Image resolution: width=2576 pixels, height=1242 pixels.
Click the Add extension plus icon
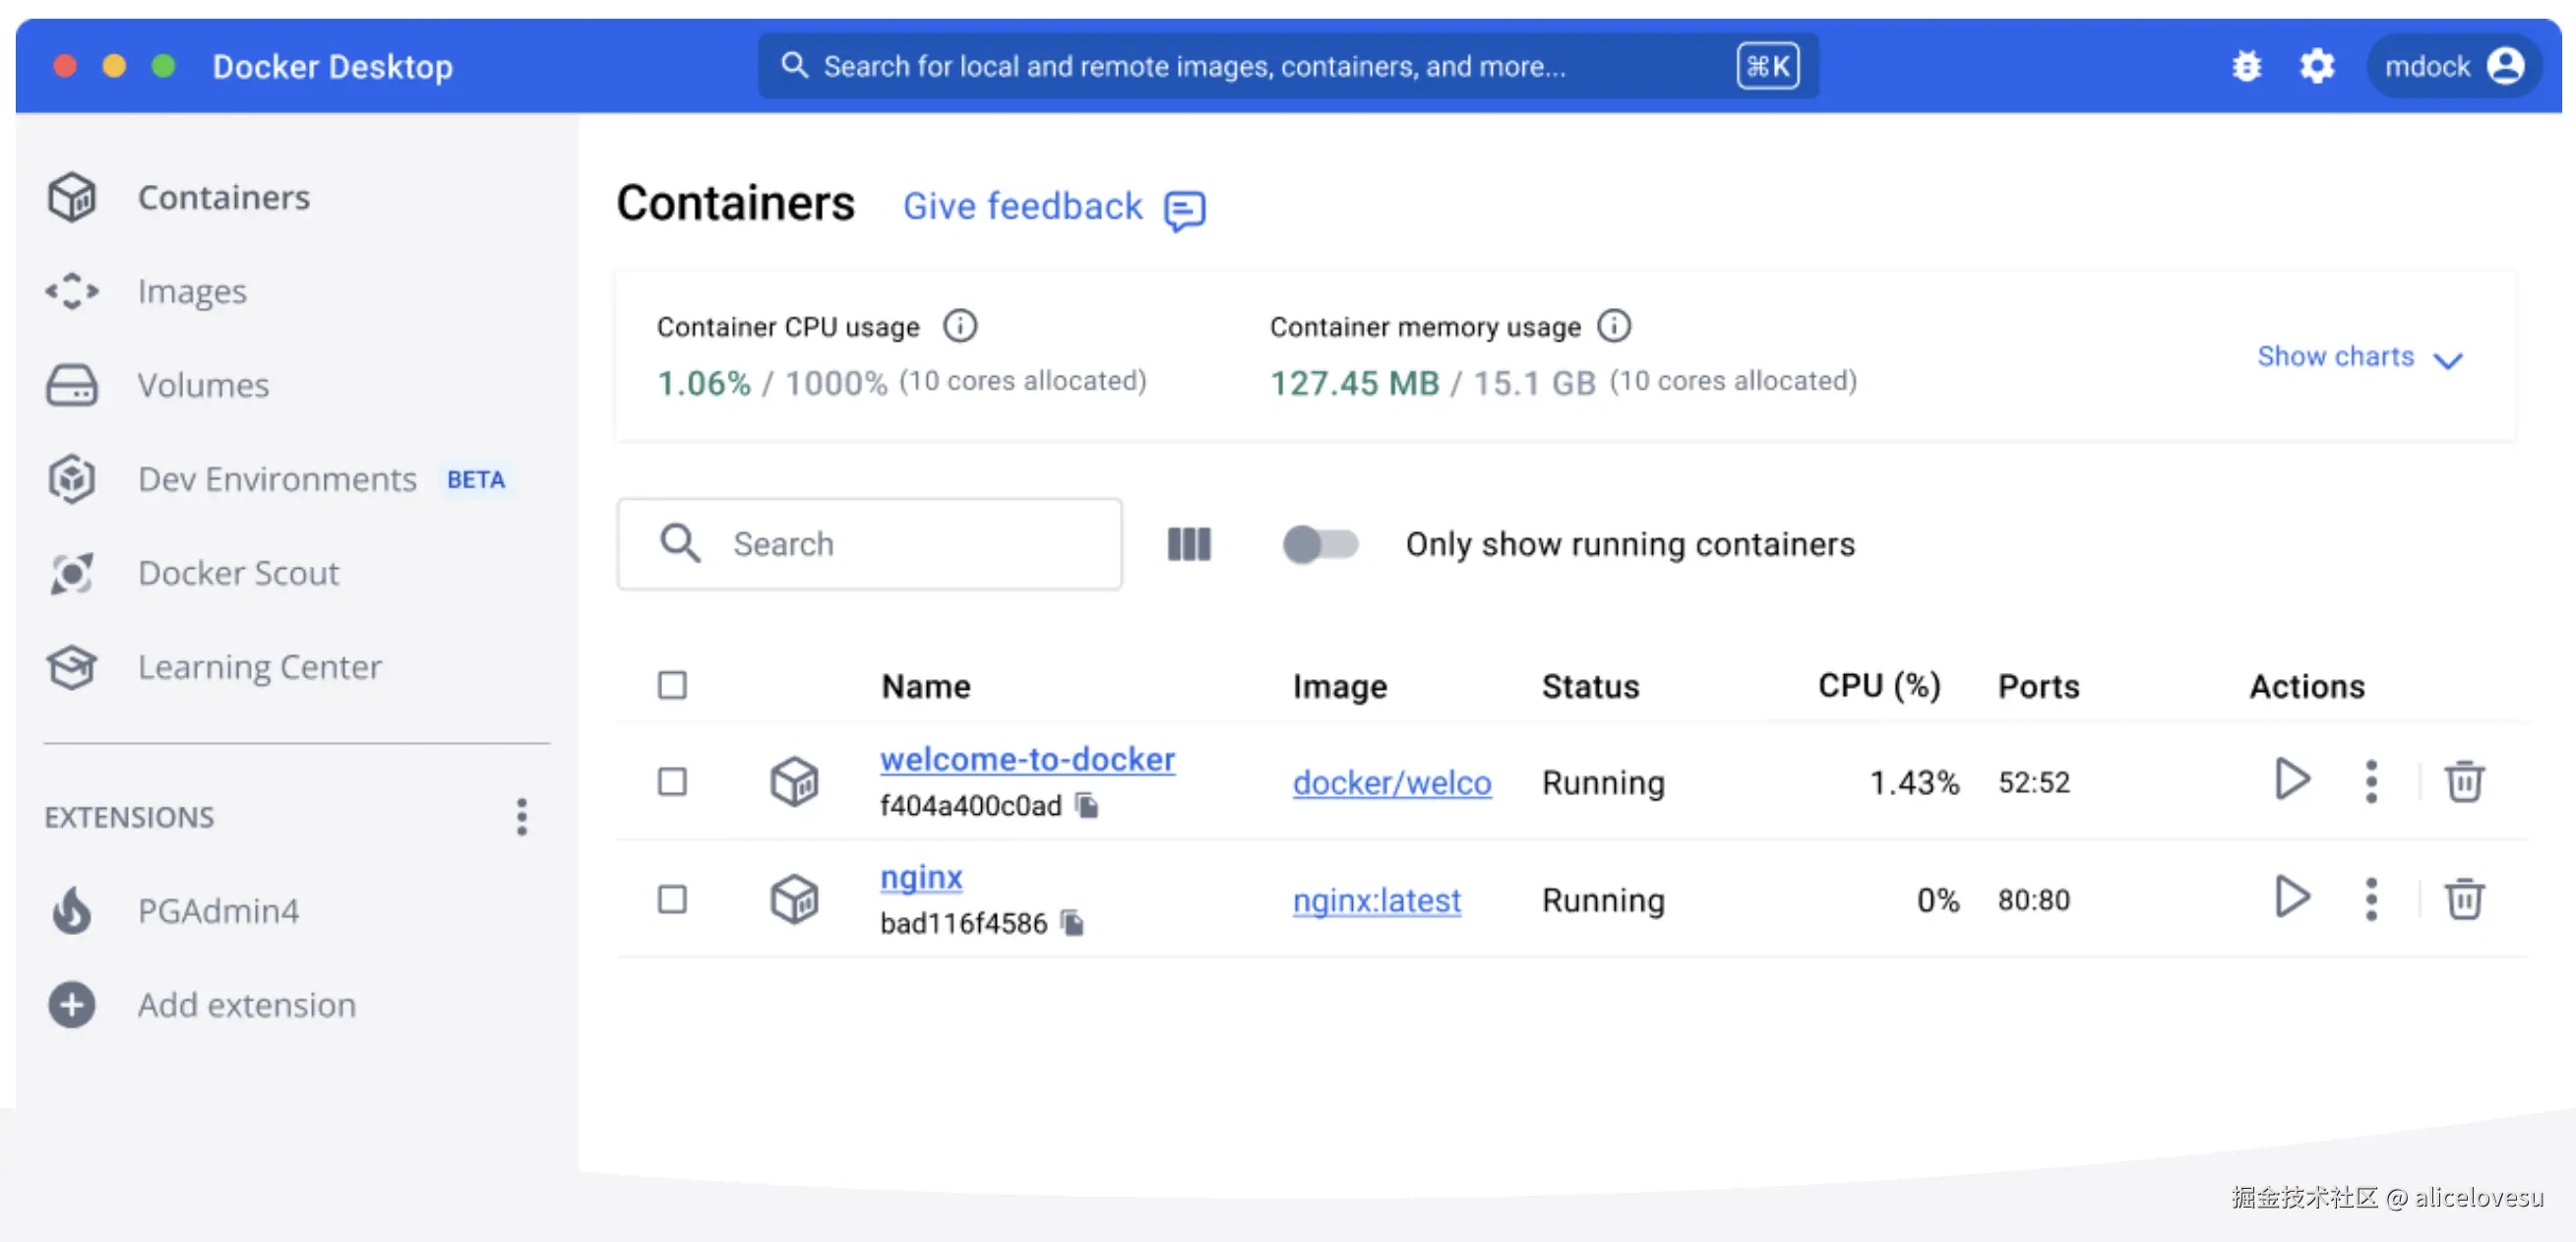click(72, 1005)
